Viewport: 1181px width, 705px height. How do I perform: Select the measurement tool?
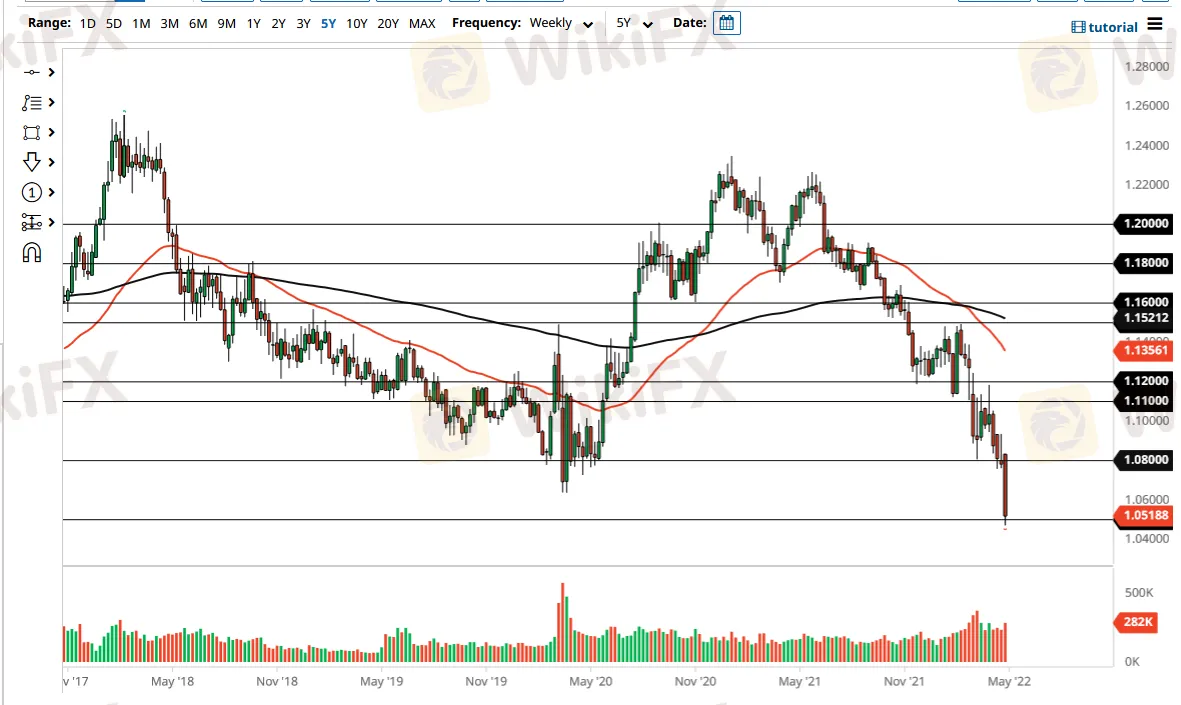pyautogui.click(x=30, y=222)
